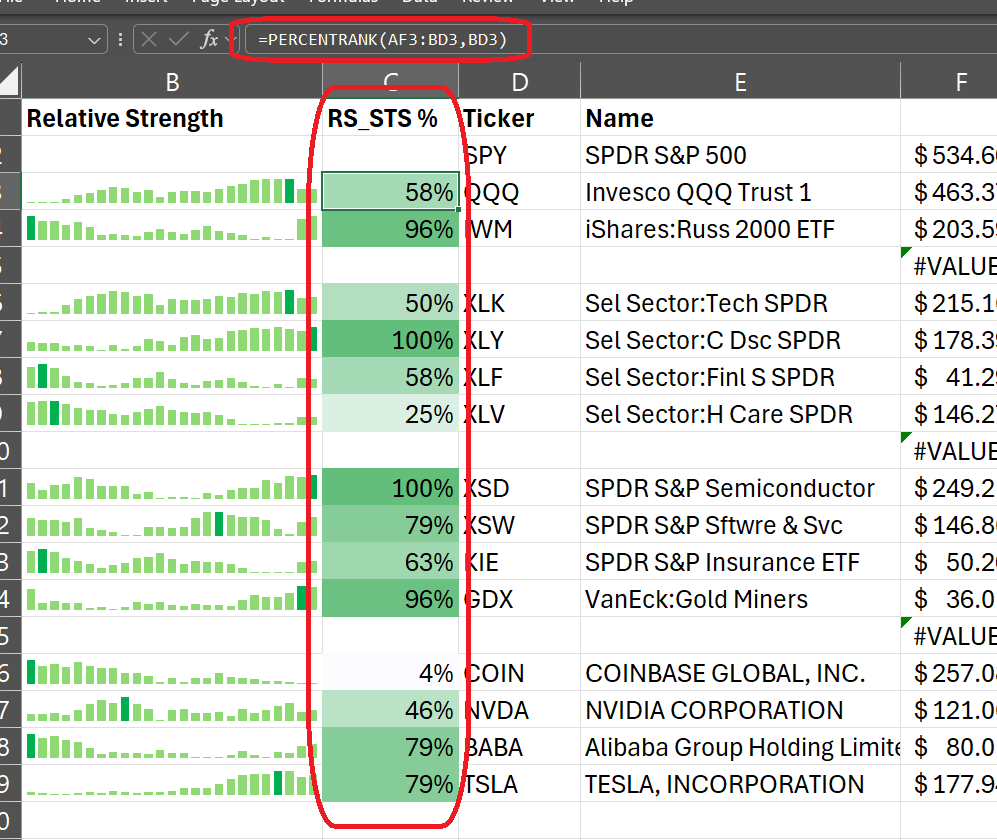Image resolution: width=997 pixels, height=840 pixels.
Task: Click 'Sel Sector:H Care SPDR' name cell
Action: pos(740,413)
